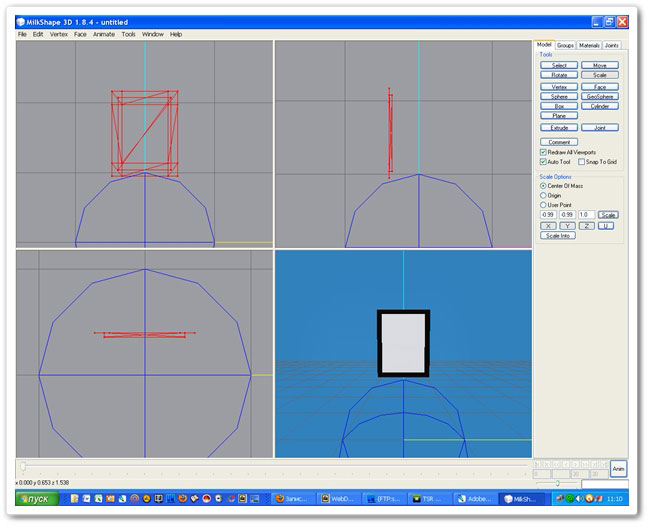Screen dimensions: 650x527
Task: Click the animation timeline slider
Action: [23, 465]
